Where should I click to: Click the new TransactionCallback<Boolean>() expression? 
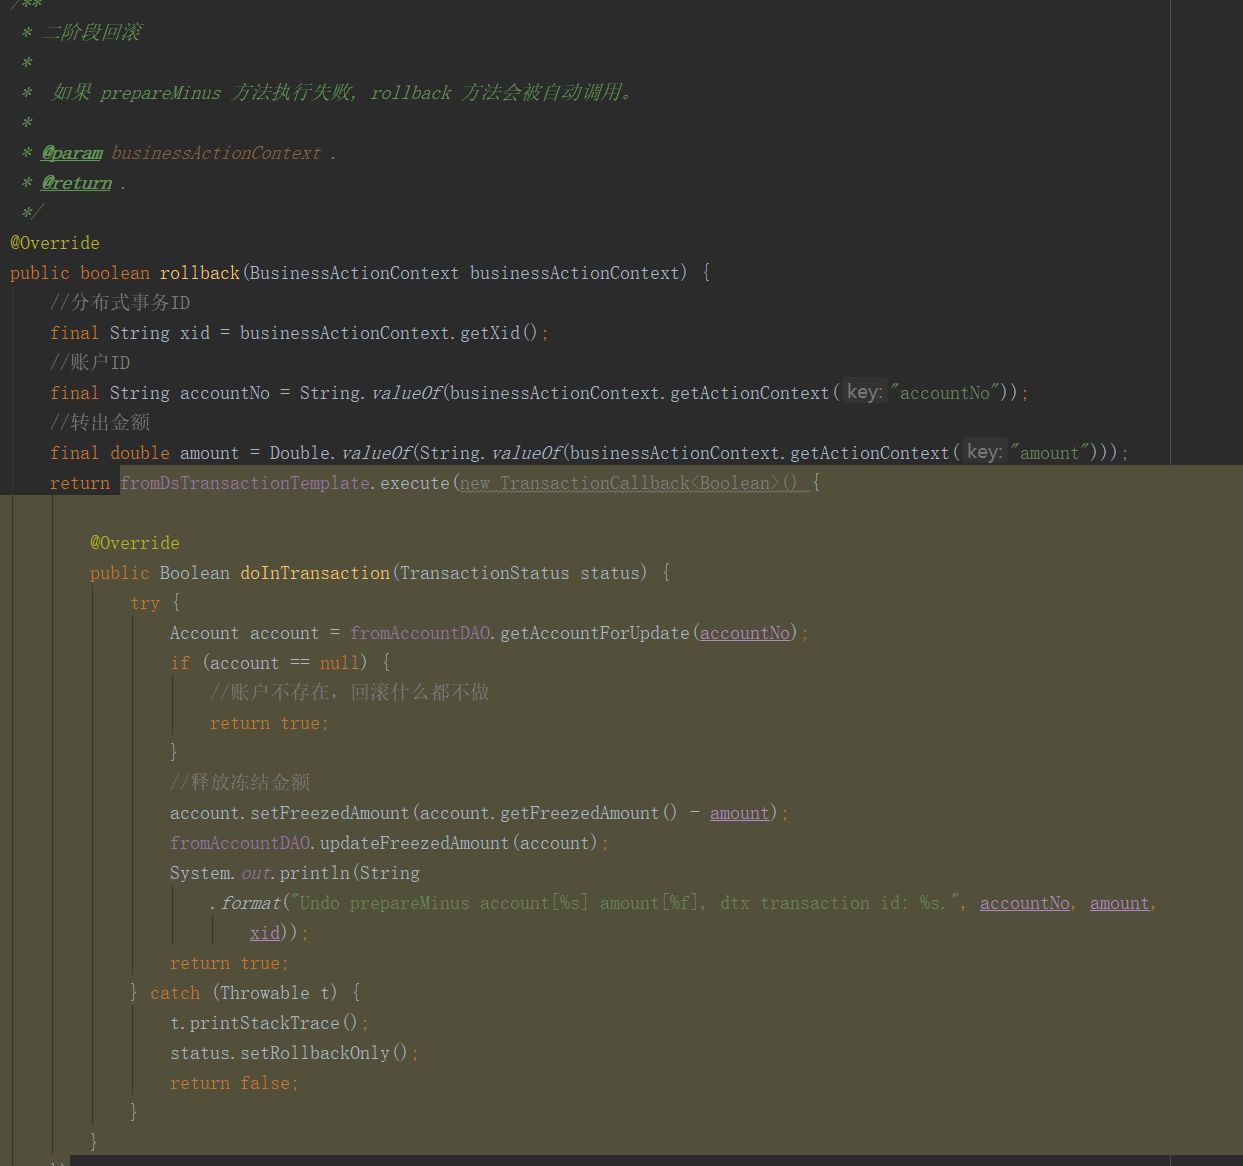pyautogui.click(x=630, y=483)
